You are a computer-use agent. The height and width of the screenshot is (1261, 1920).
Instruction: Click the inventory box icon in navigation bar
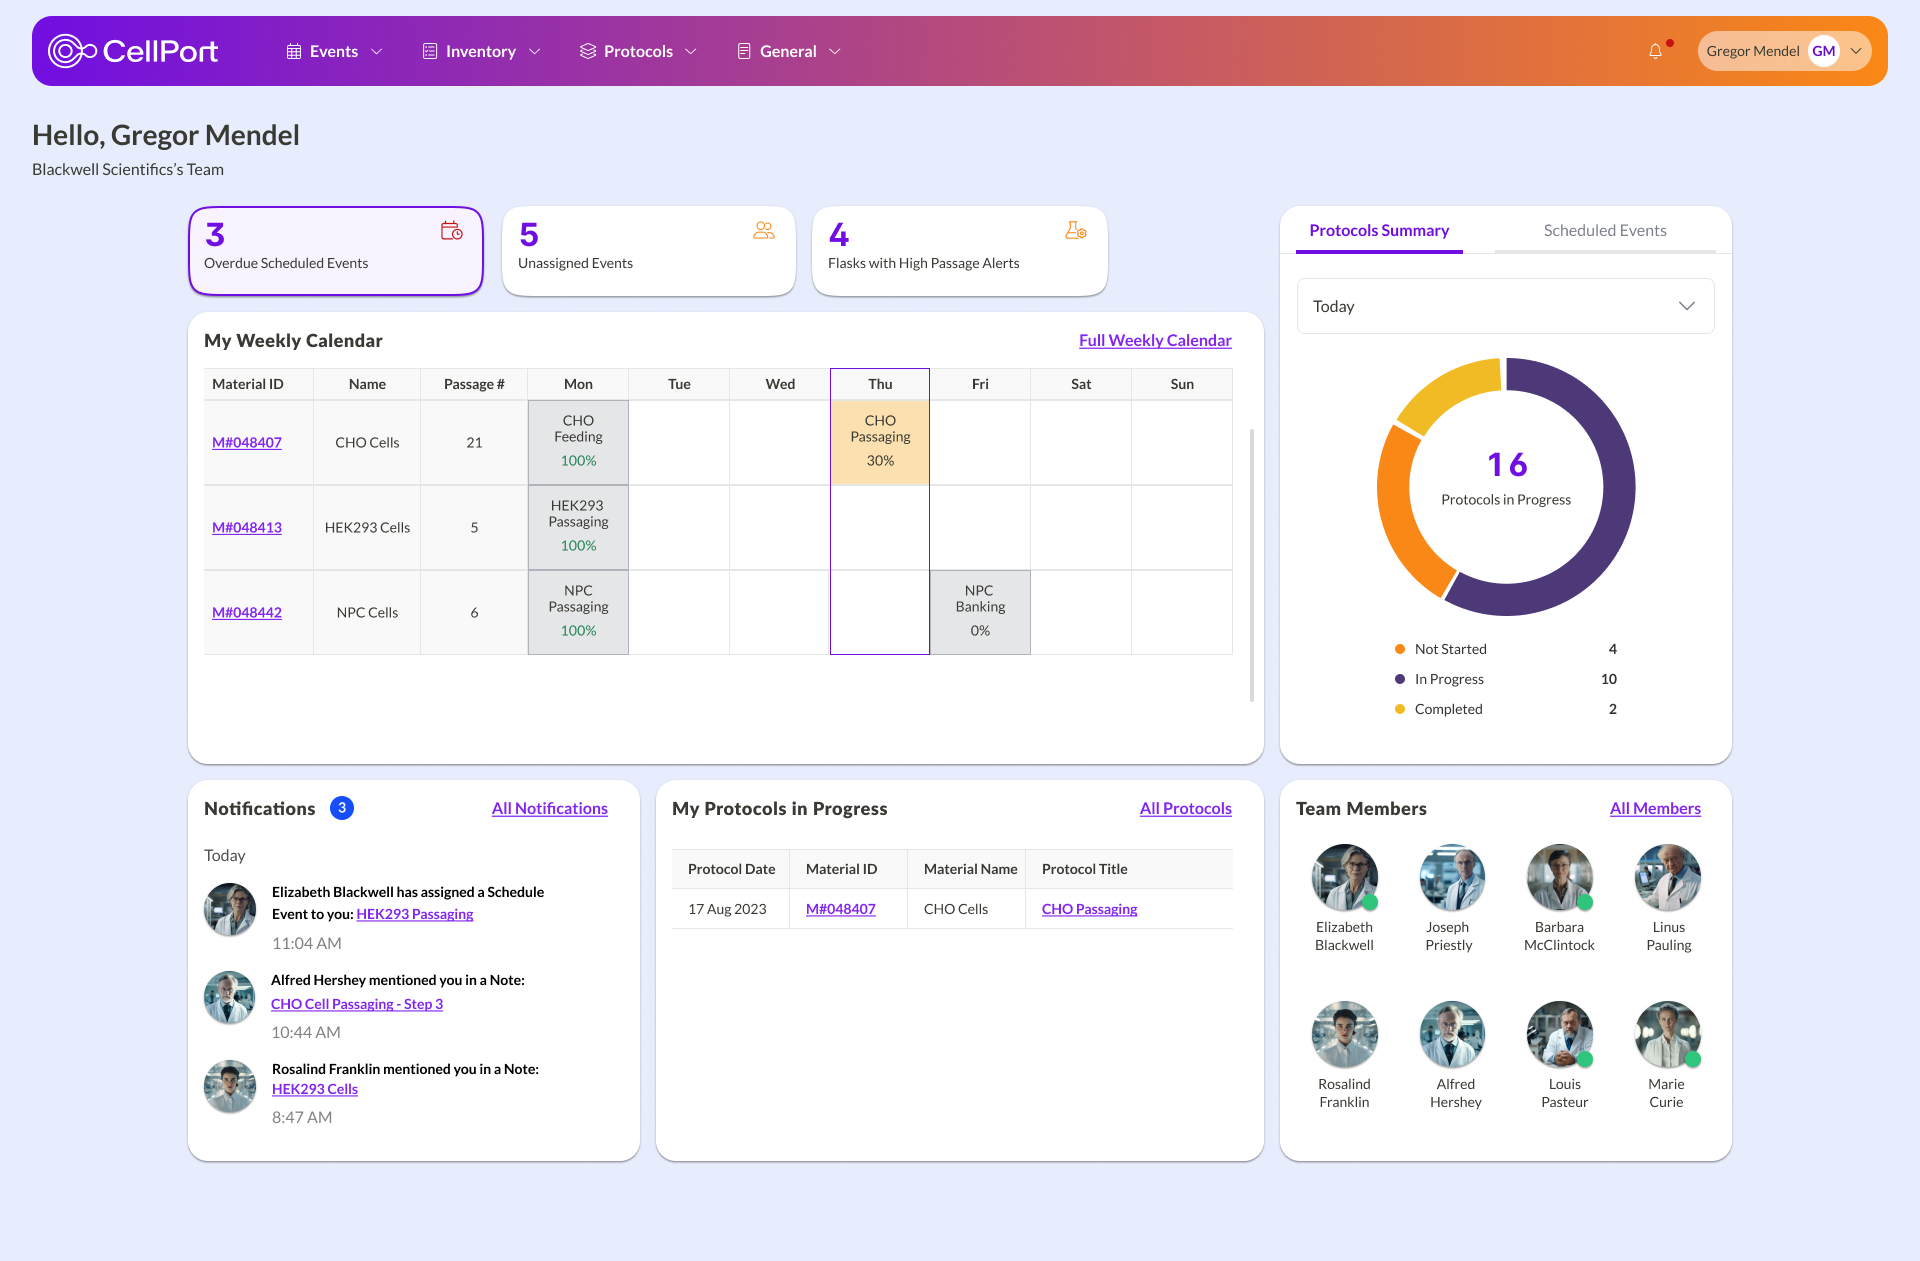(x=430, y=50)
